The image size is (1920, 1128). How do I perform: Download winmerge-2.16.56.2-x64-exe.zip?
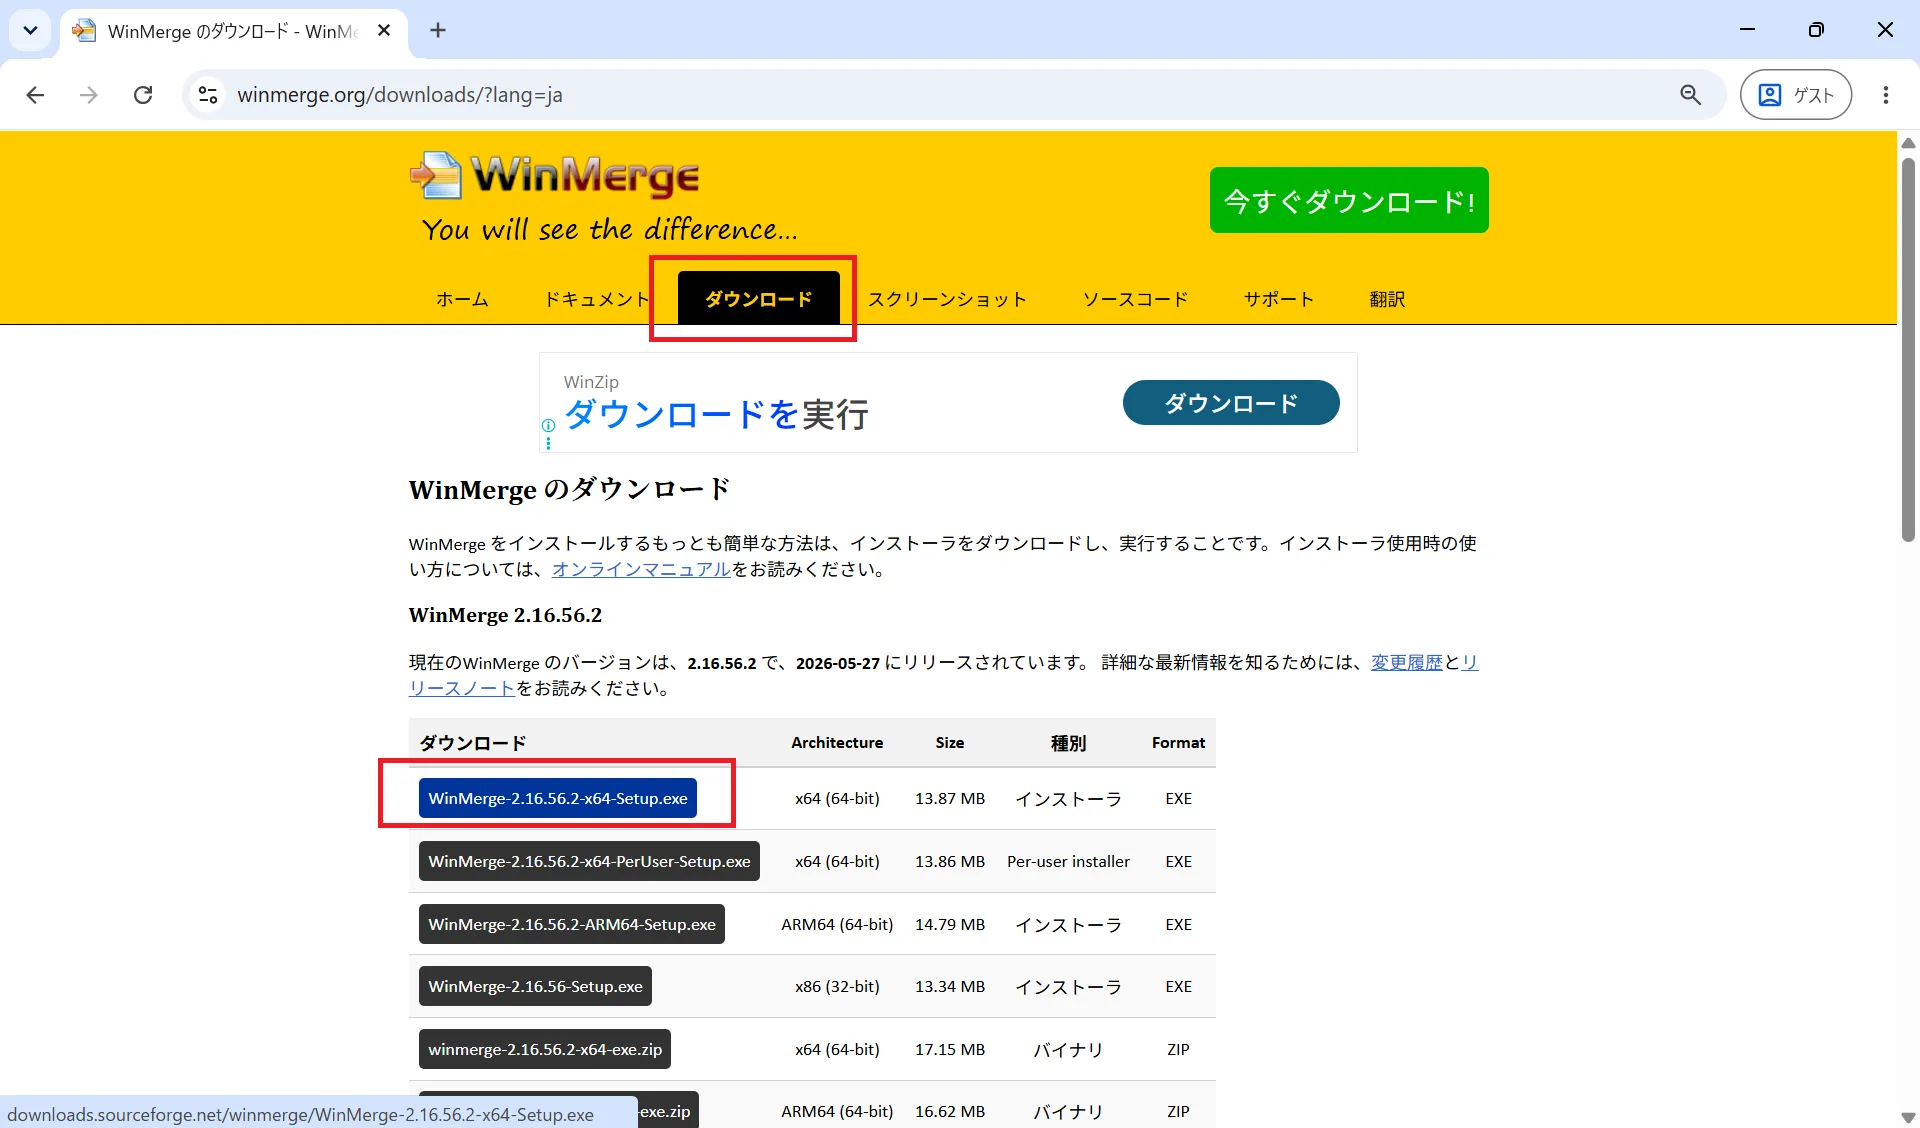pos(545,1049)
